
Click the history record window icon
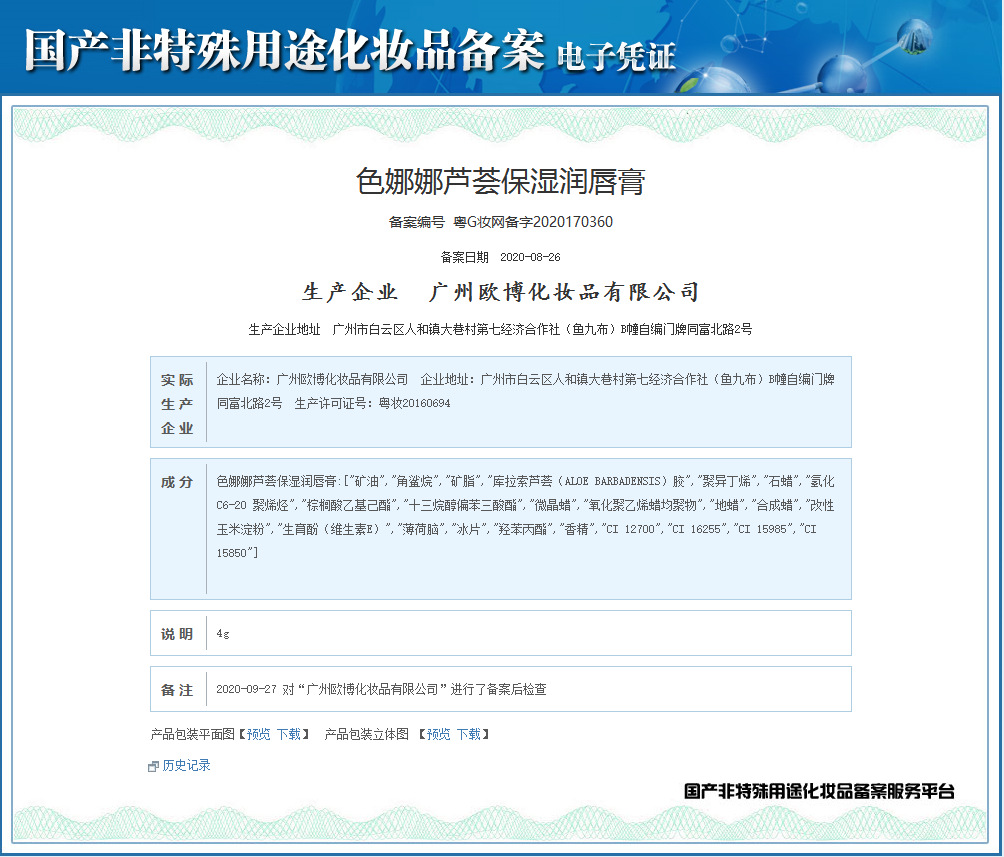pyautogui.click(x=153, y=767)
